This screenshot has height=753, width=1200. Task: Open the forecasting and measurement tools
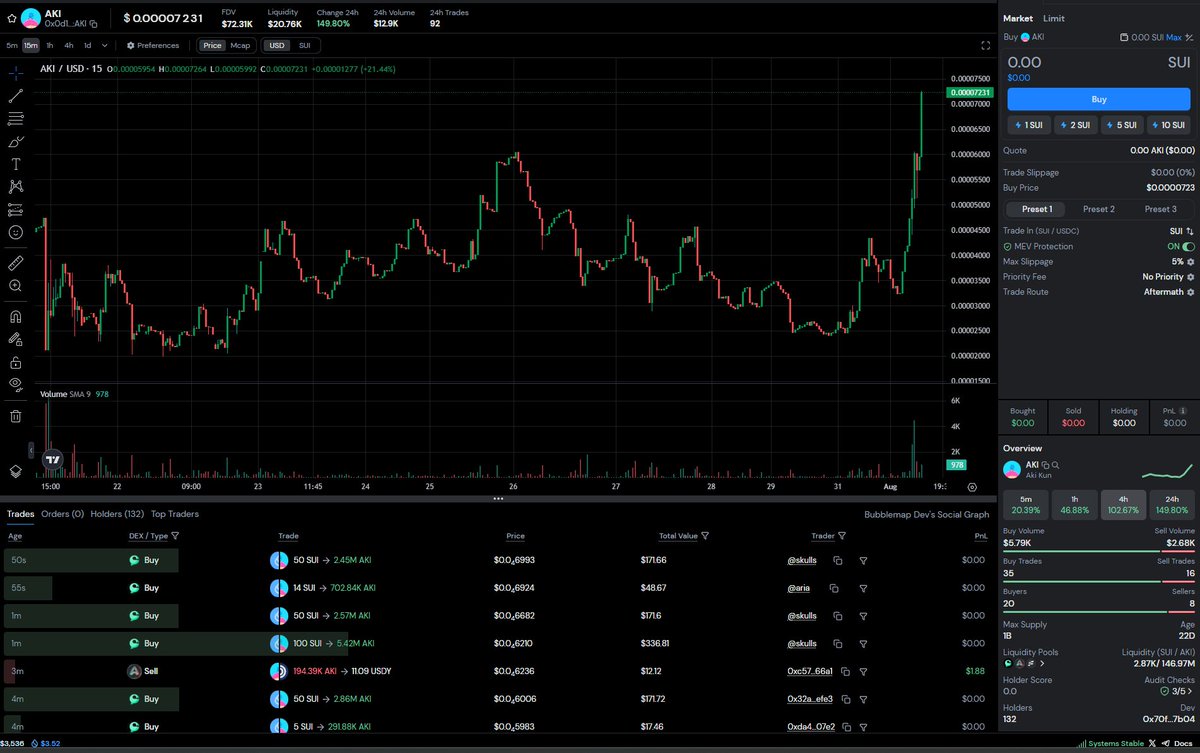(x=15, y=209)
